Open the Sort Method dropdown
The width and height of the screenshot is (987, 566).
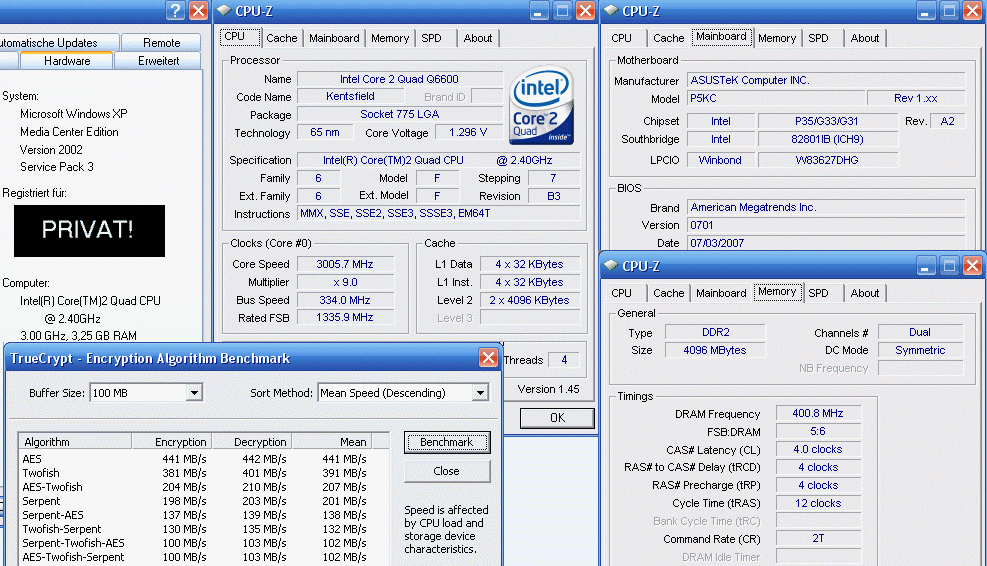[x=480, y=393]
